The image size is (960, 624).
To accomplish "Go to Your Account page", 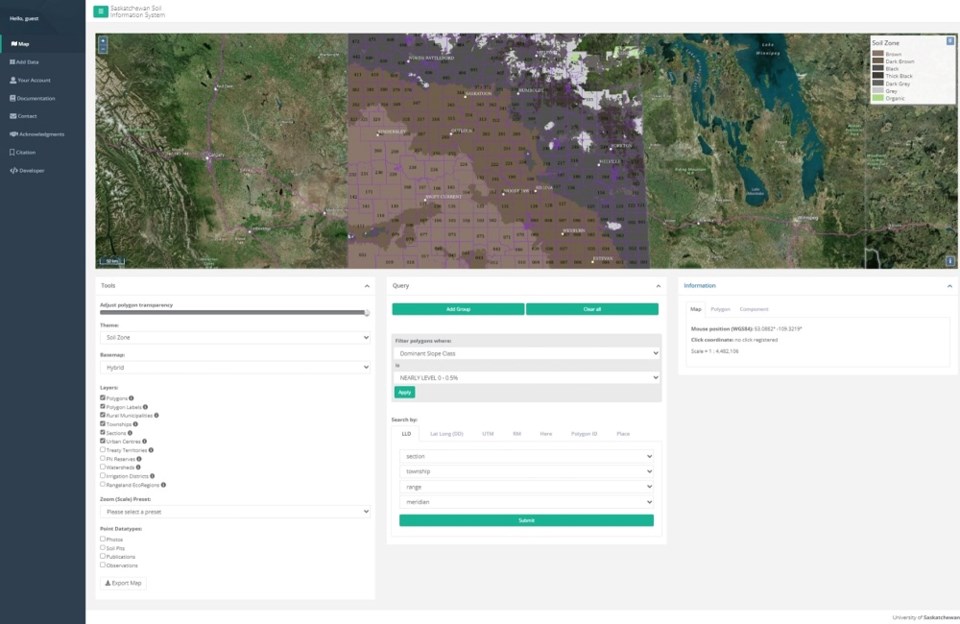I will (x=30, y=80).
